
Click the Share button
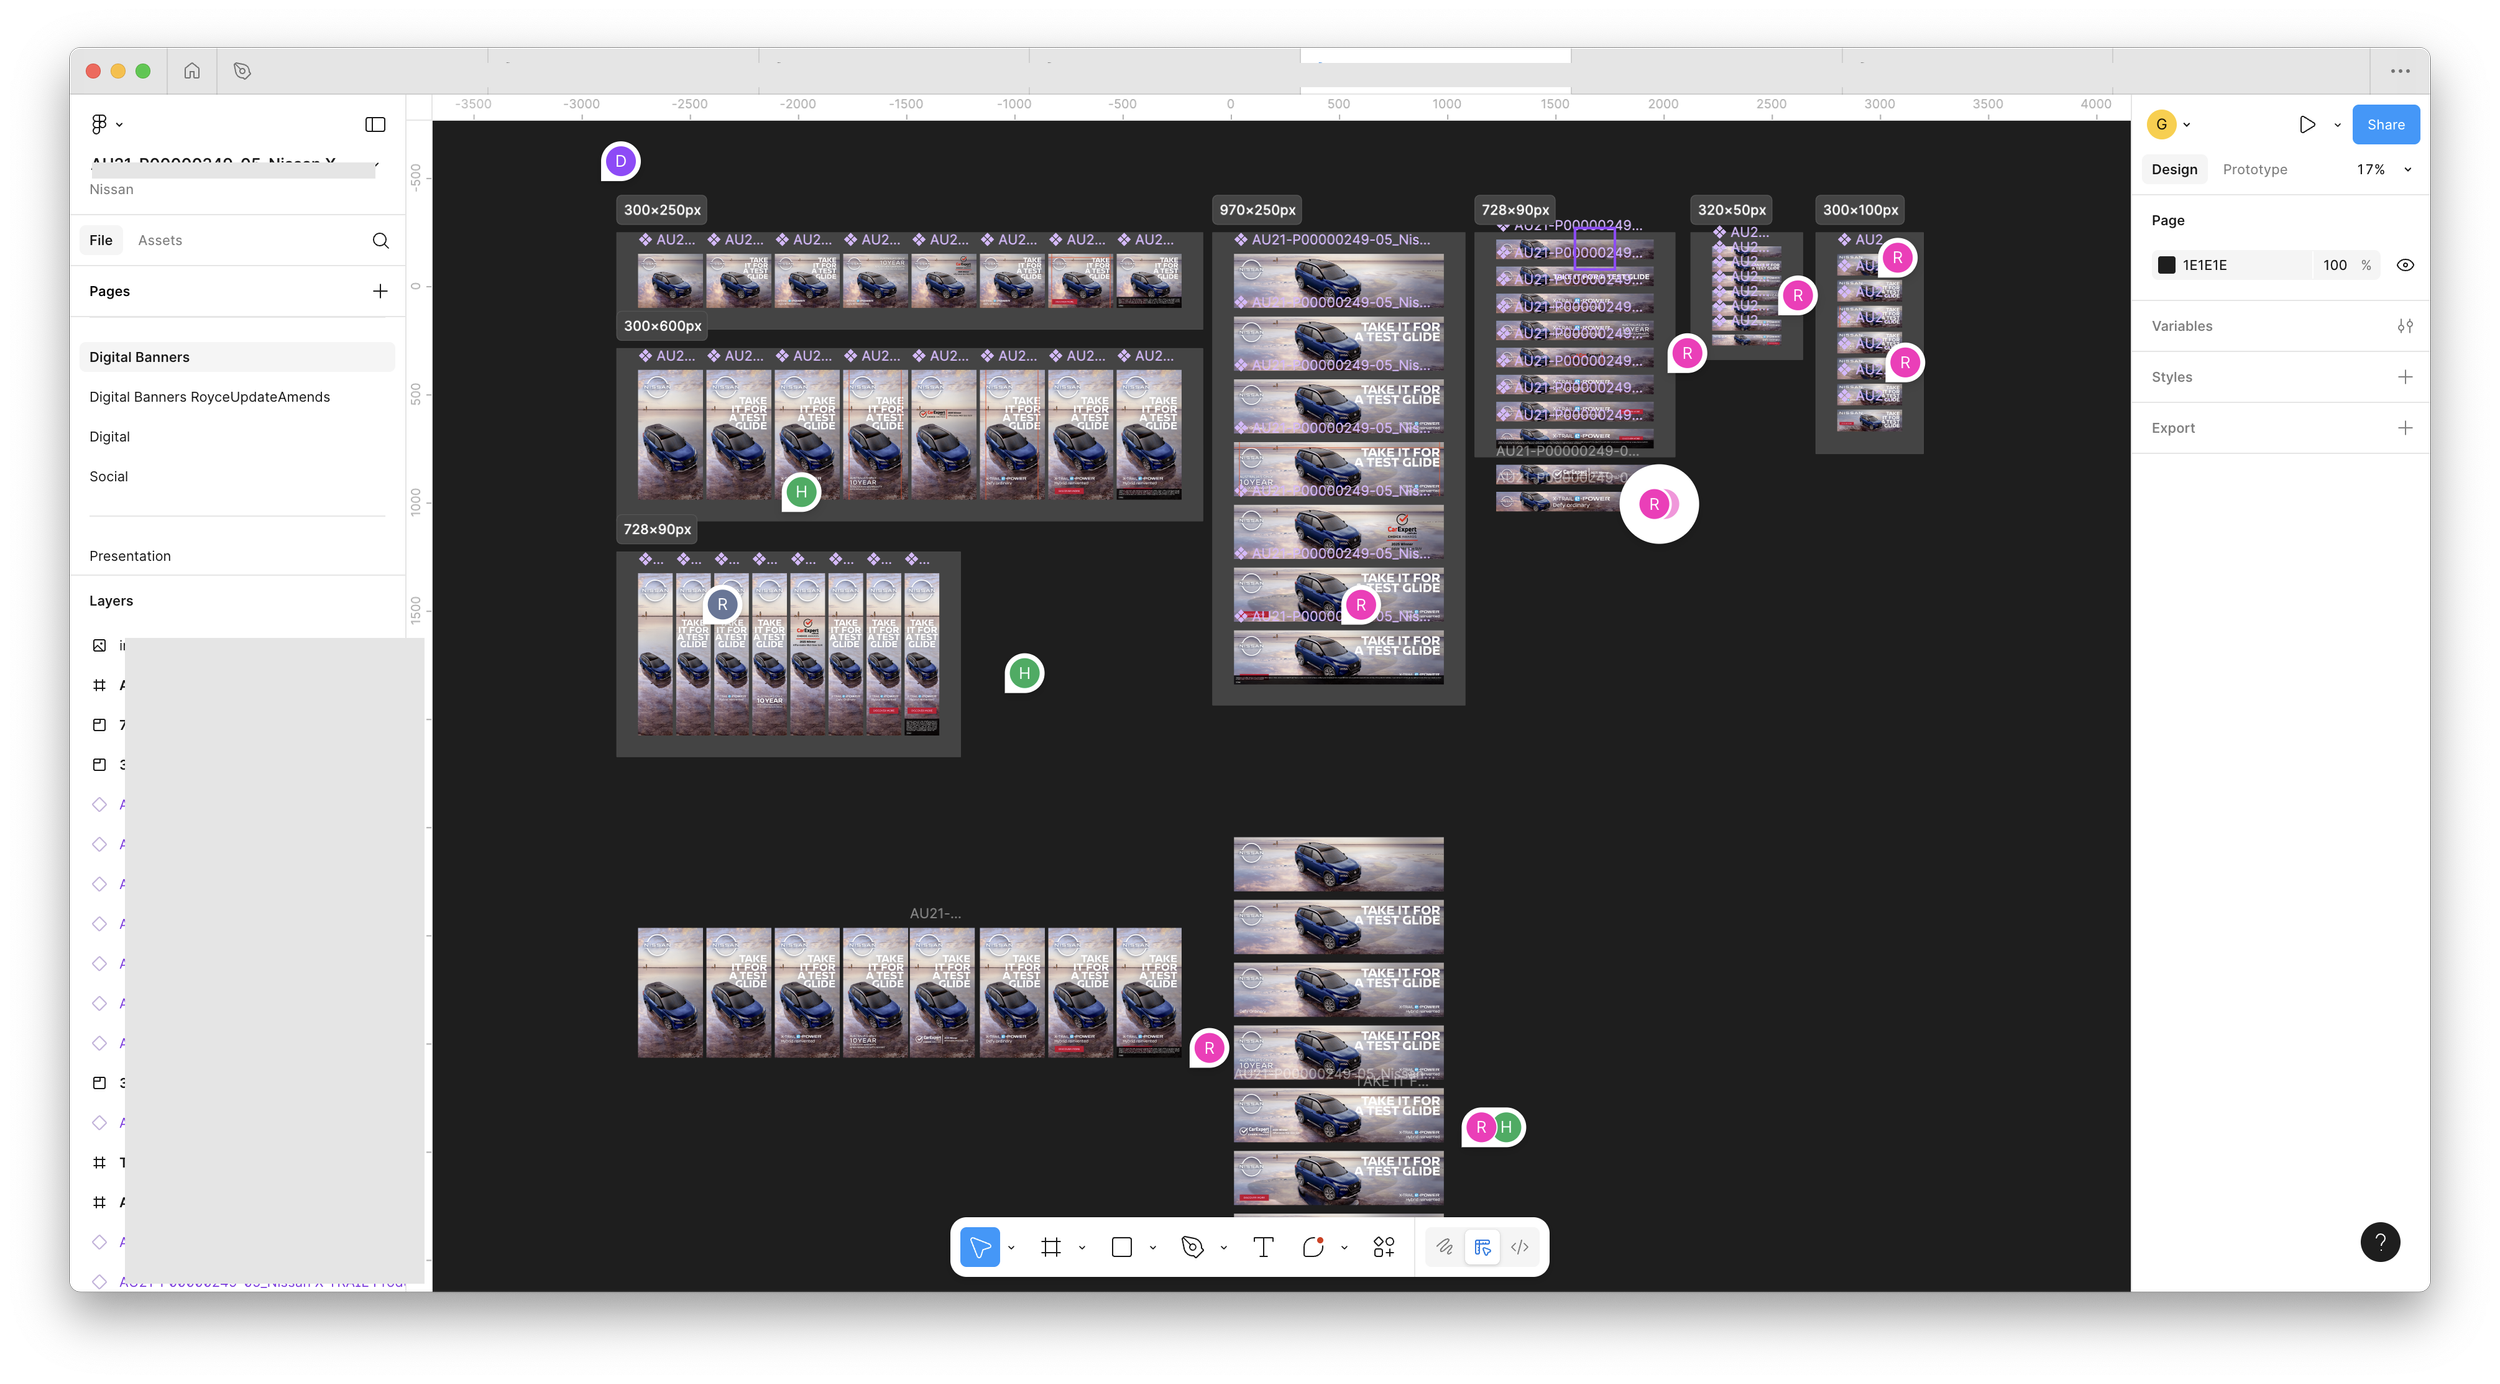point(2385,124)
